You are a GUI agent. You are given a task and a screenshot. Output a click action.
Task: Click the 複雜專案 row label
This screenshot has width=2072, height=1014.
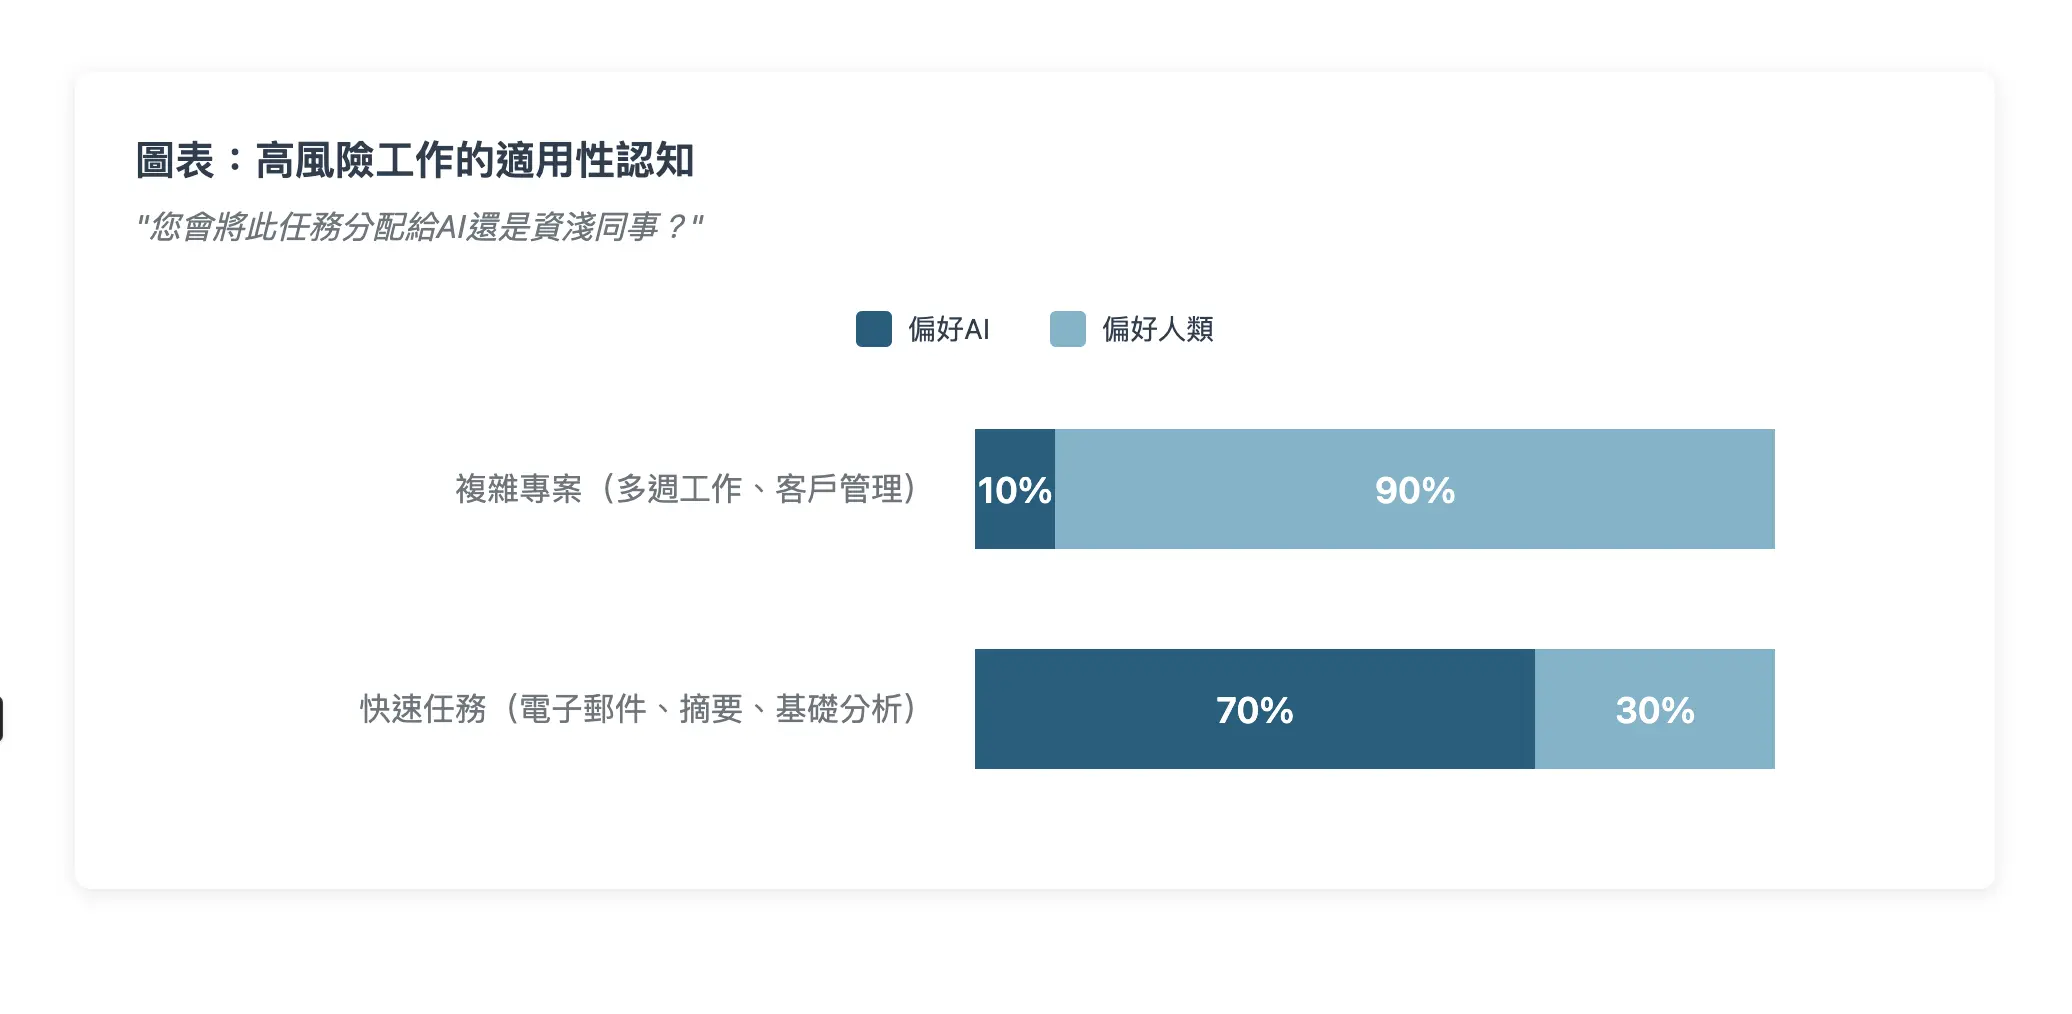[686, 489]
